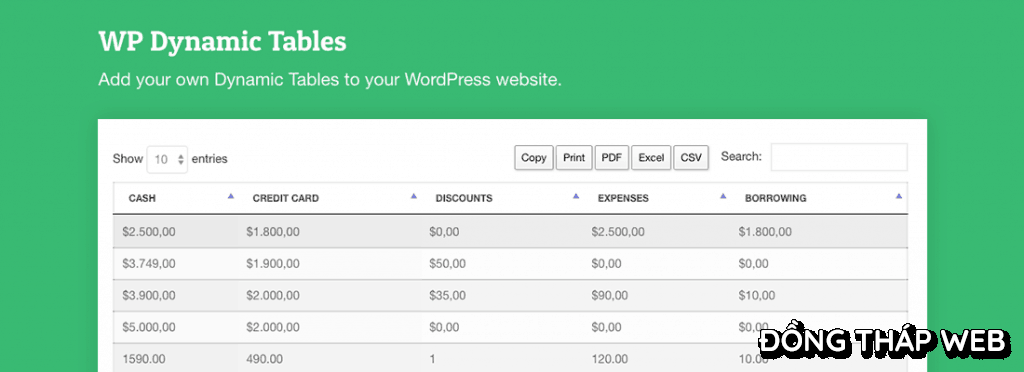Screen dimensions: 1024x372
Task: Select the 490.00 credit card cell
Action: pos(264,359)
